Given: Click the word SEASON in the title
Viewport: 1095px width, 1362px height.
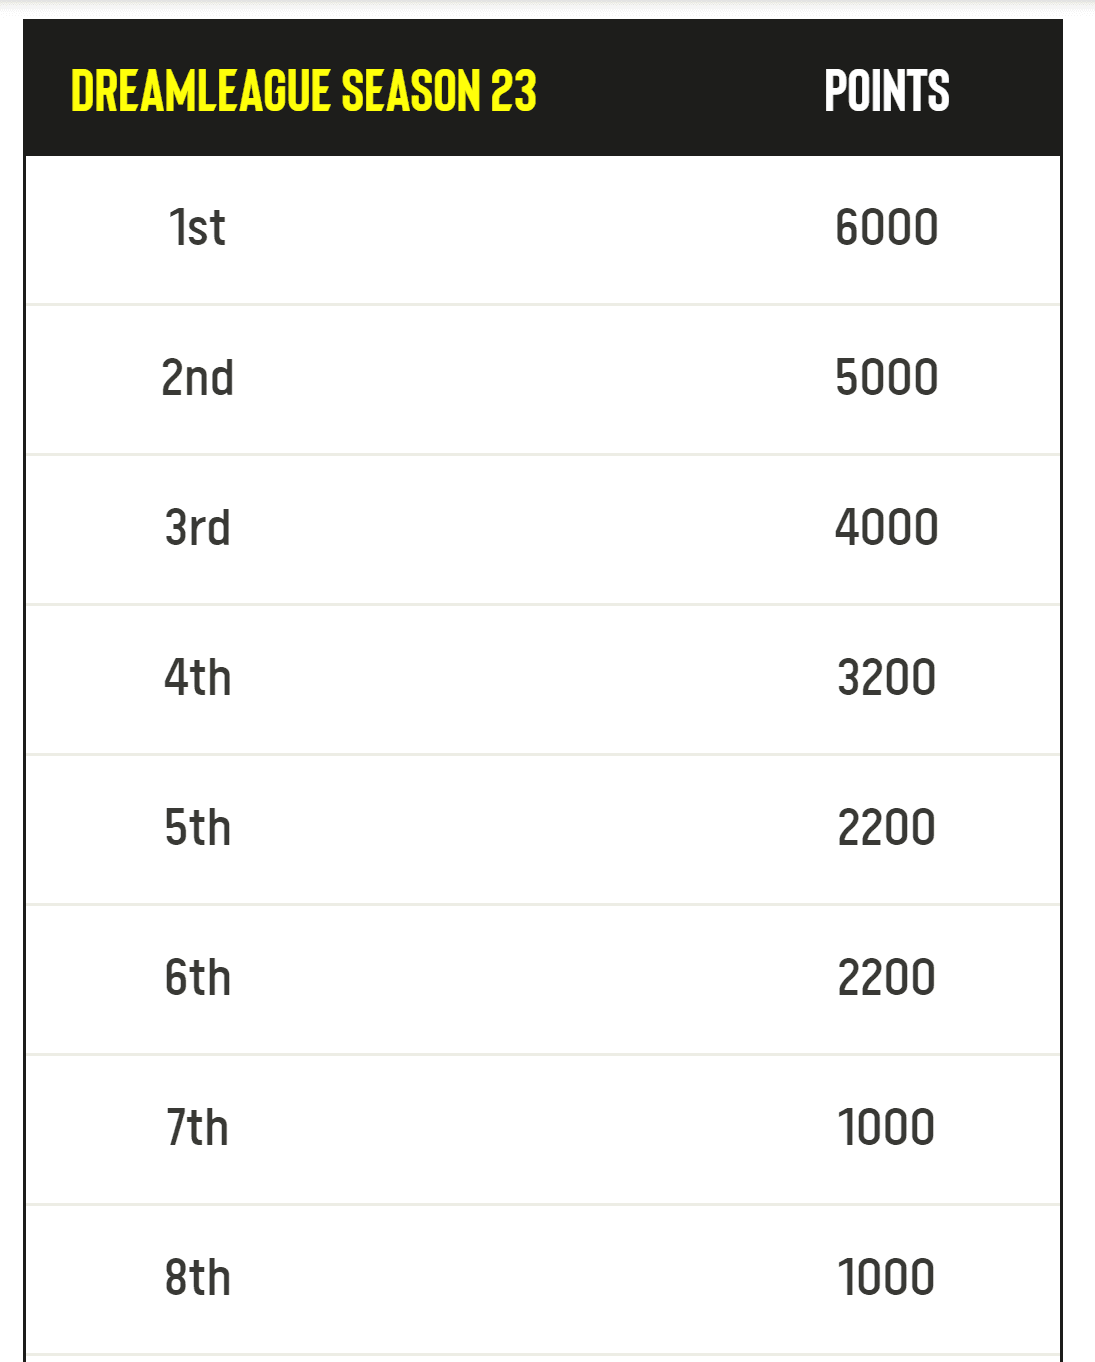Looking at the screenshot, I should pyautogui.click(x=410, y=91).
